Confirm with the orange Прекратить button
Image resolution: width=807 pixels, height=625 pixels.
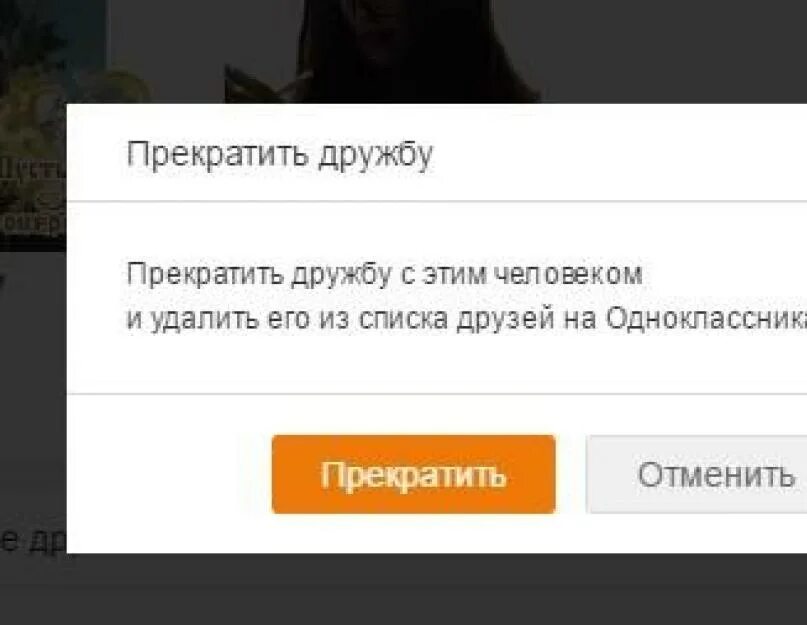pyautogui.click(x=413, y=474)
